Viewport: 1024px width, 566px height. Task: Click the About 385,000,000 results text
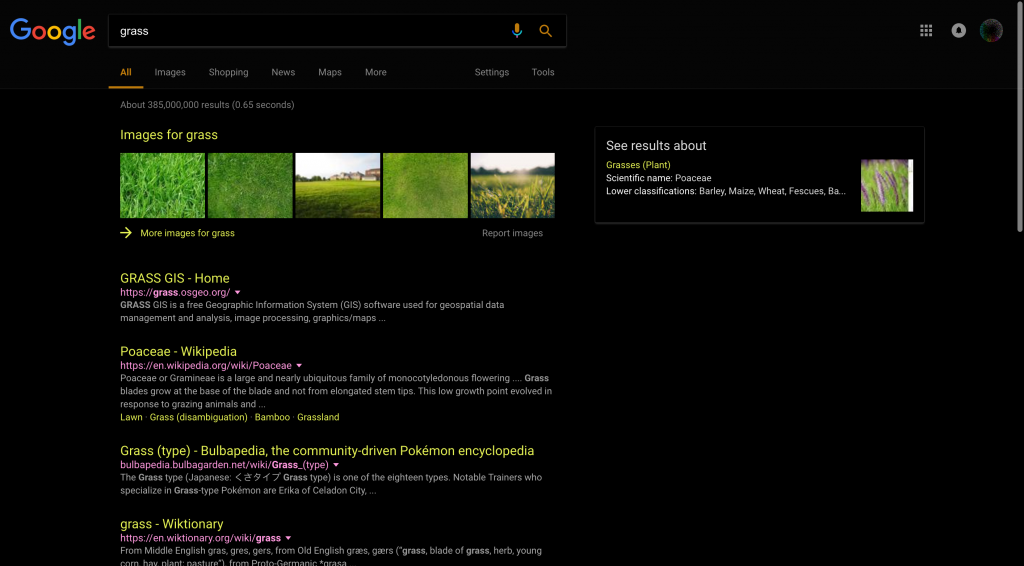[x=207, y=104]
